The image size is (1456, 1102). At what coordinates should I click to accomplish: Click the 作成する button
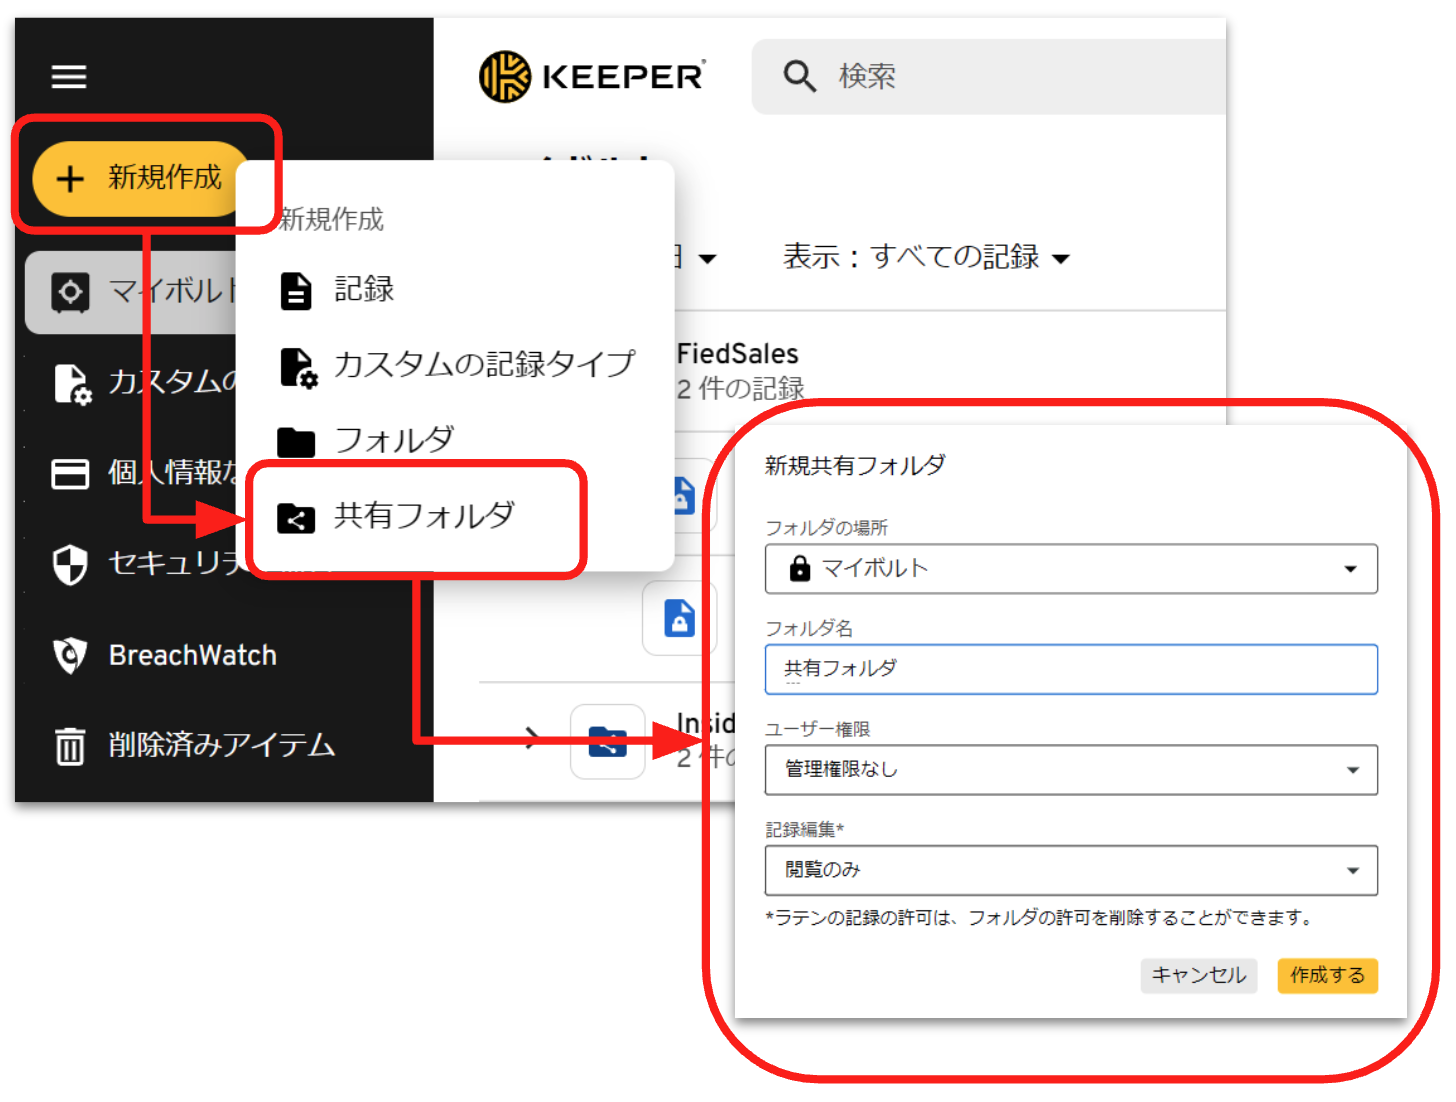point(1327,975)
